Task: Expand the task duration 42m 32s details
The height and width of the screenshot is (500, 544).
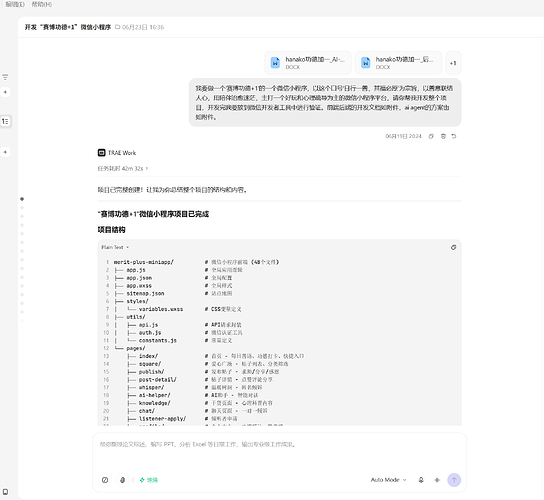Action: [x=123, y=168]
